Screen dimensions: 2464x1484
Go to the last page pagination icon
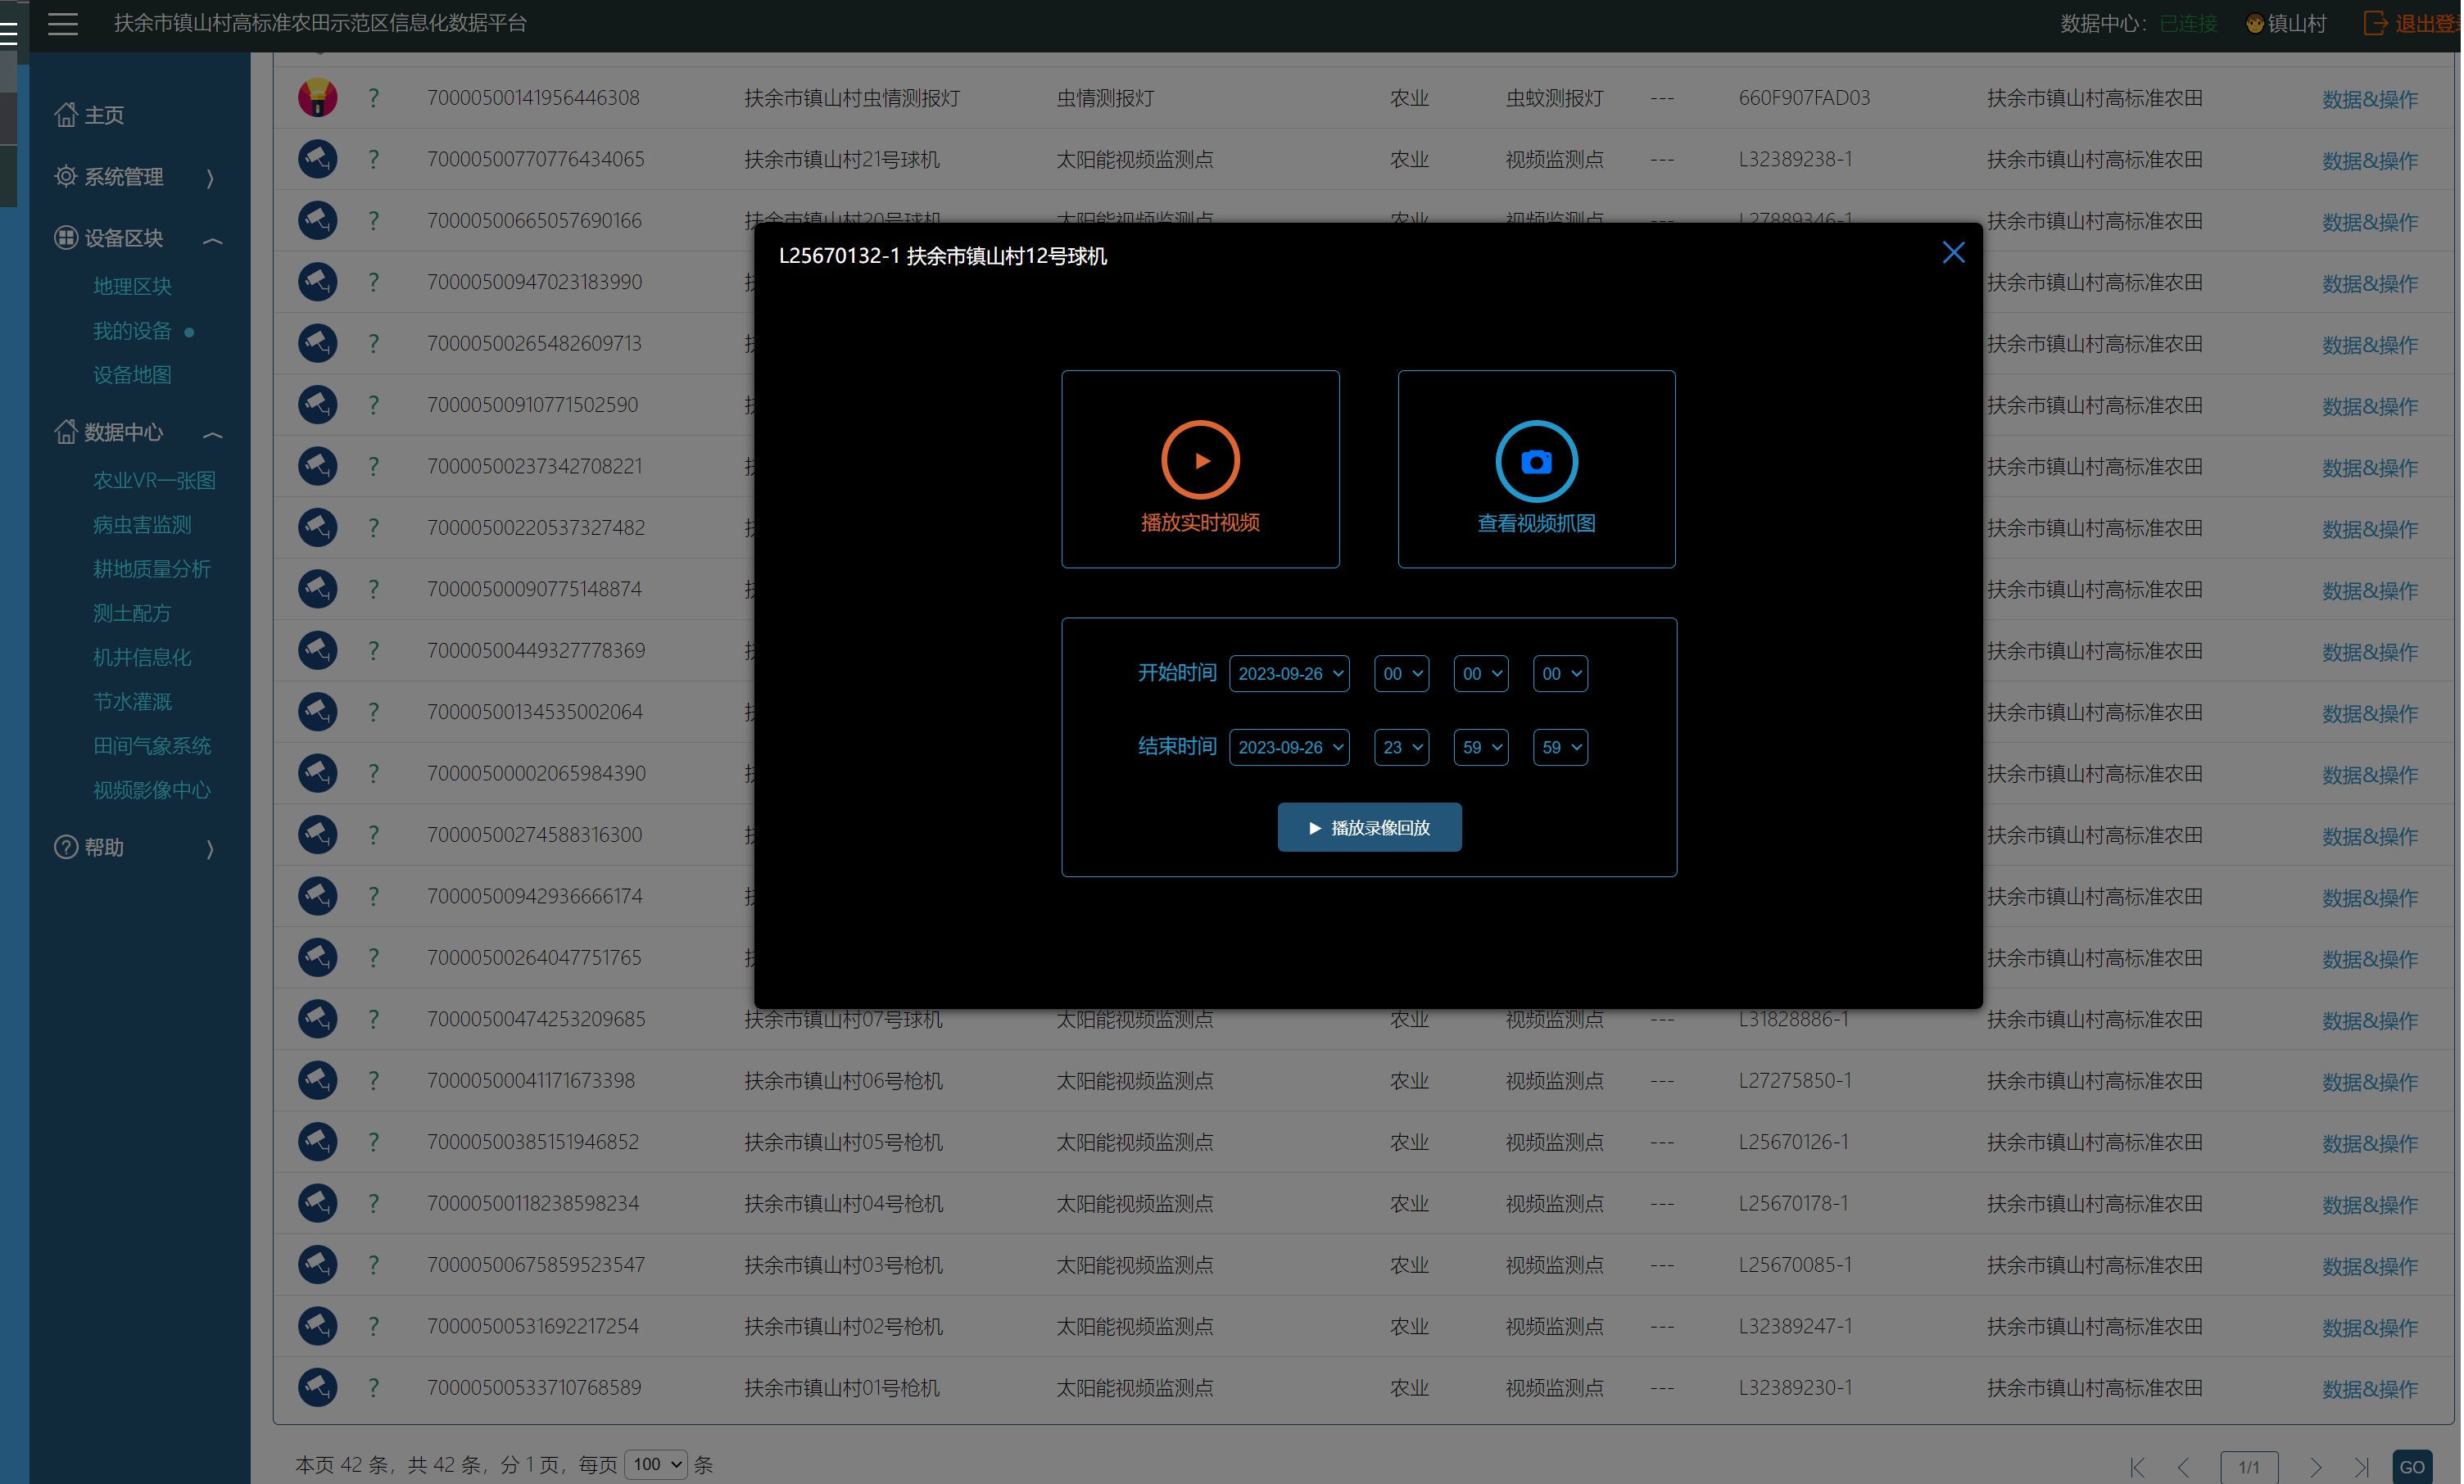[x=2362, y=1467]
